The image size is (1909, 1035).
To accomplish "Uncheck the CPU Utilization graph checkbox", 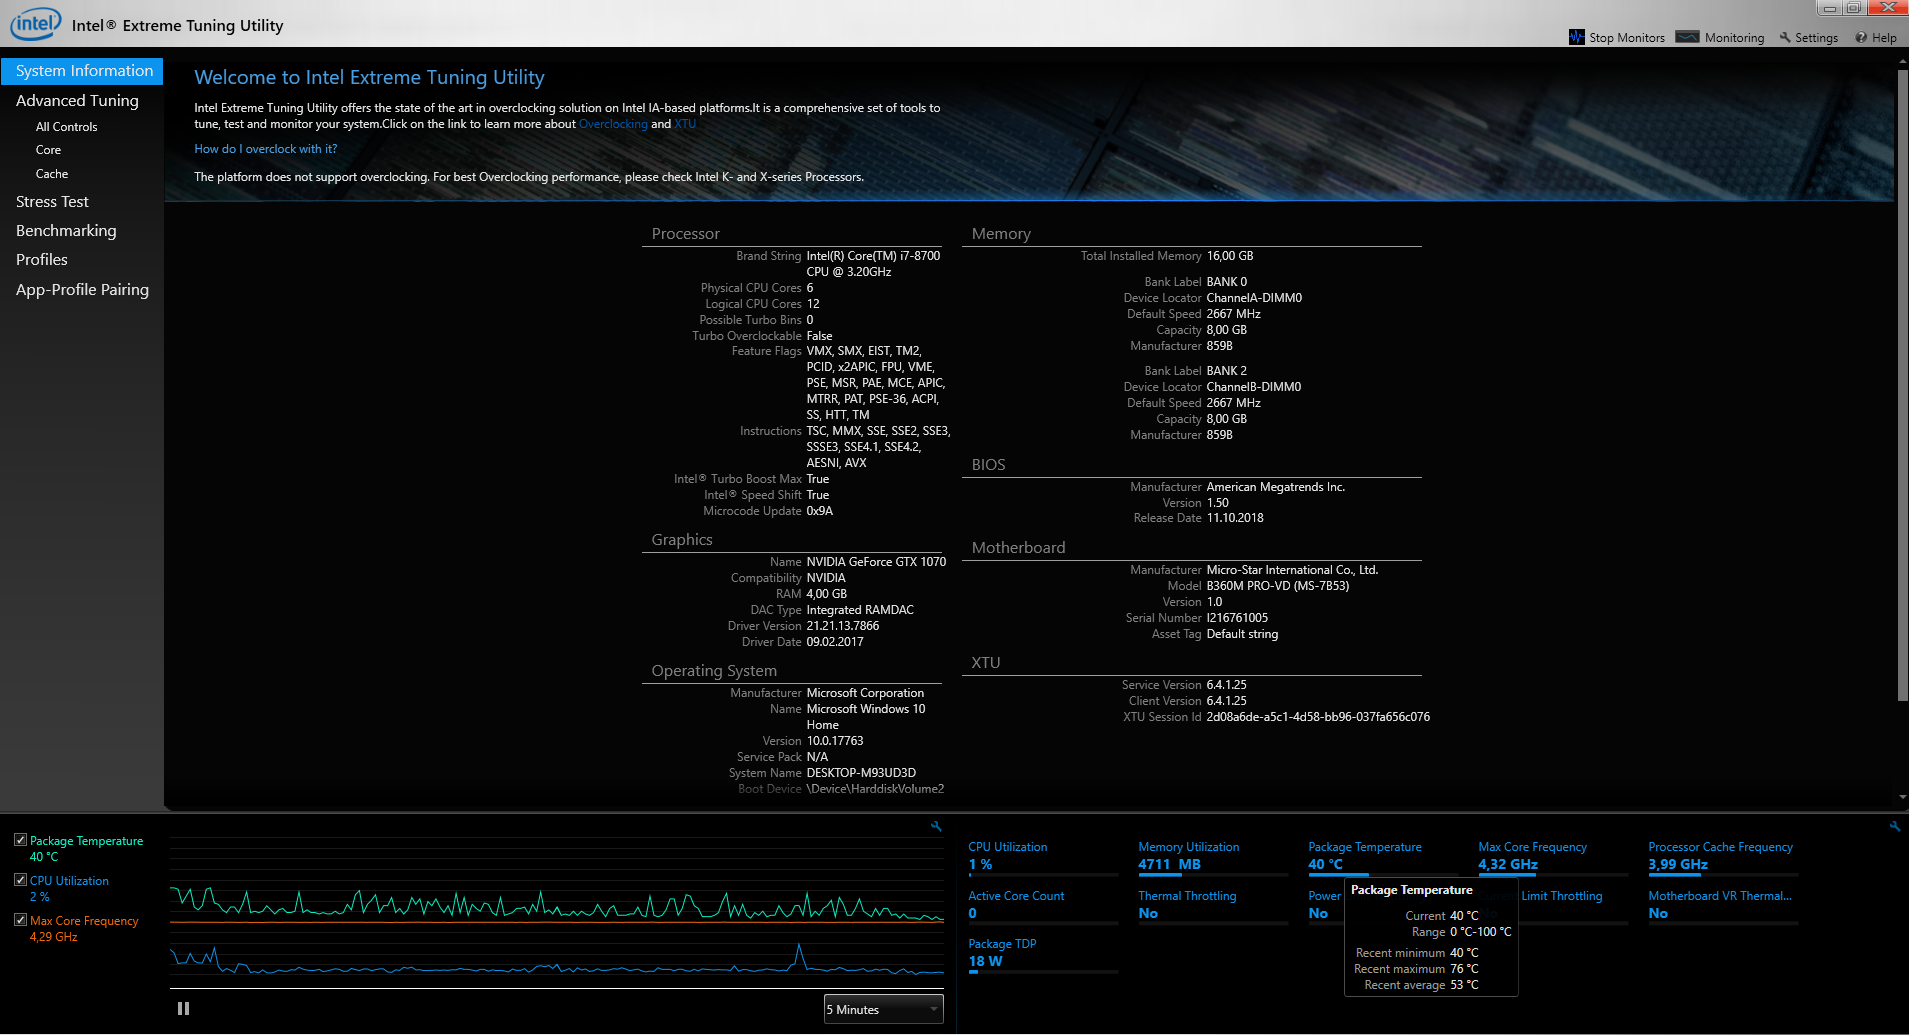I will pyautogui.click(x=20, y=880).
